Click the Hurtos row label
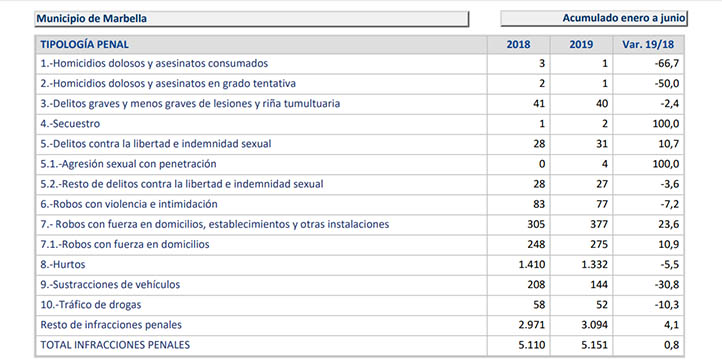The width and height of the screenshot is (722, 364). coord(63,265)
